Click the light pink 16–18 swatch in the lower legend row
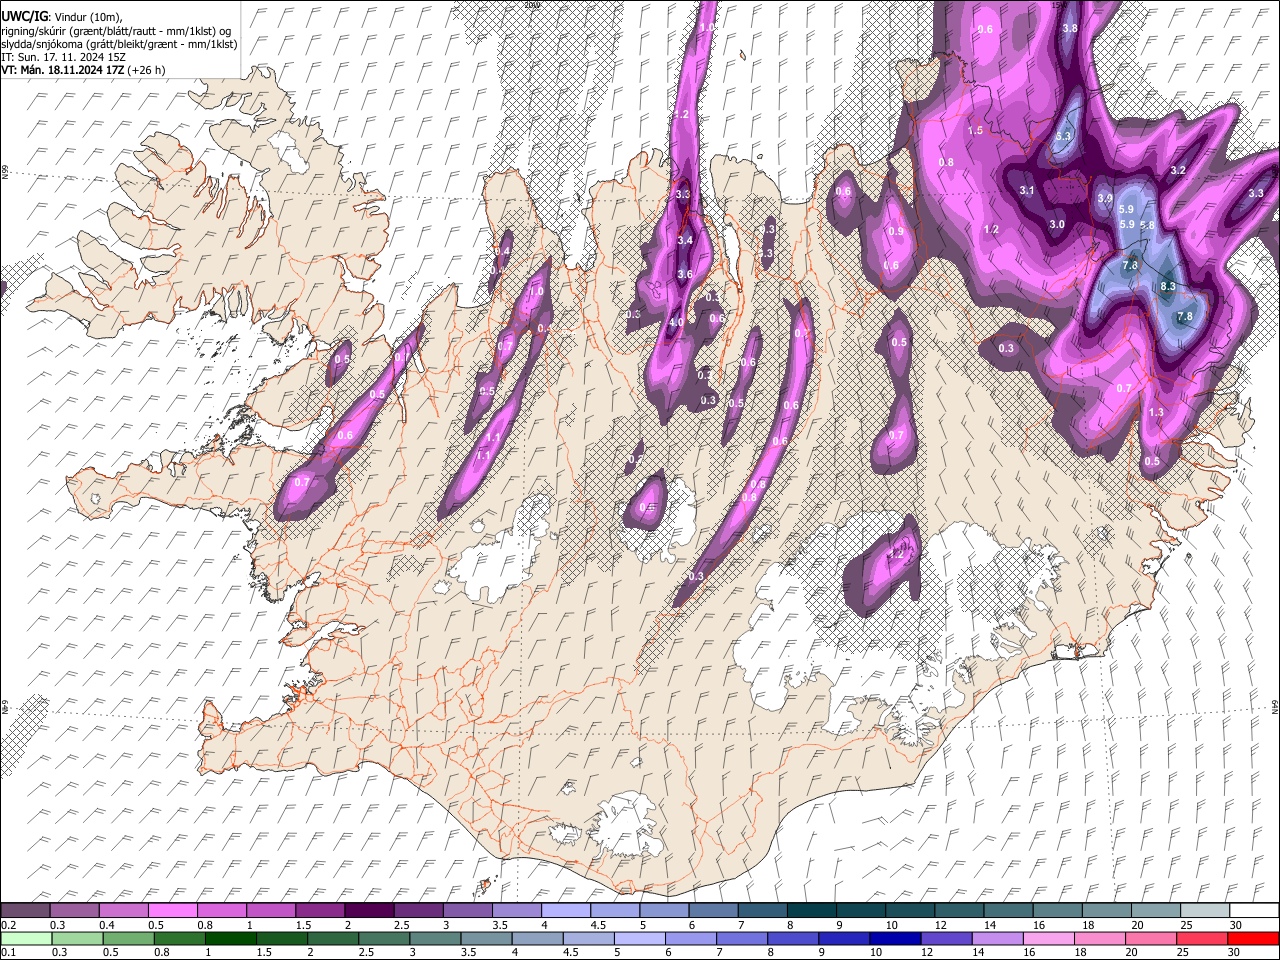Screen dimensions: 1280x960 (1049, 938)
